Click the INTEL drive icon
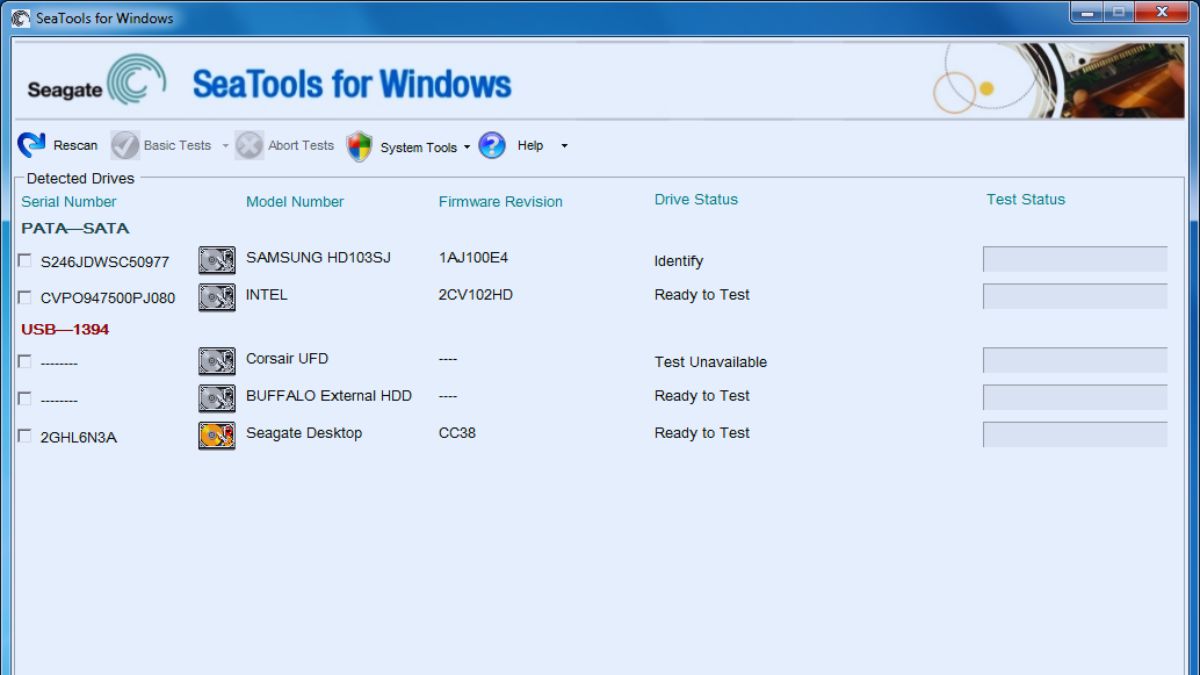The width and height of the screenshot is (1200, 675). 217,297
